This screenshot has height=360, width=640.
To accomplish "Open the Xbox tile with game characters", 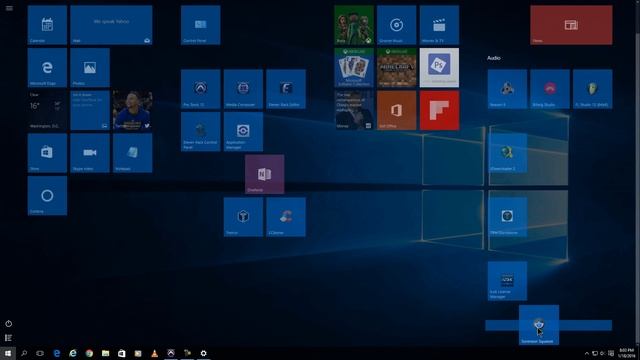I will coord(354,25).
